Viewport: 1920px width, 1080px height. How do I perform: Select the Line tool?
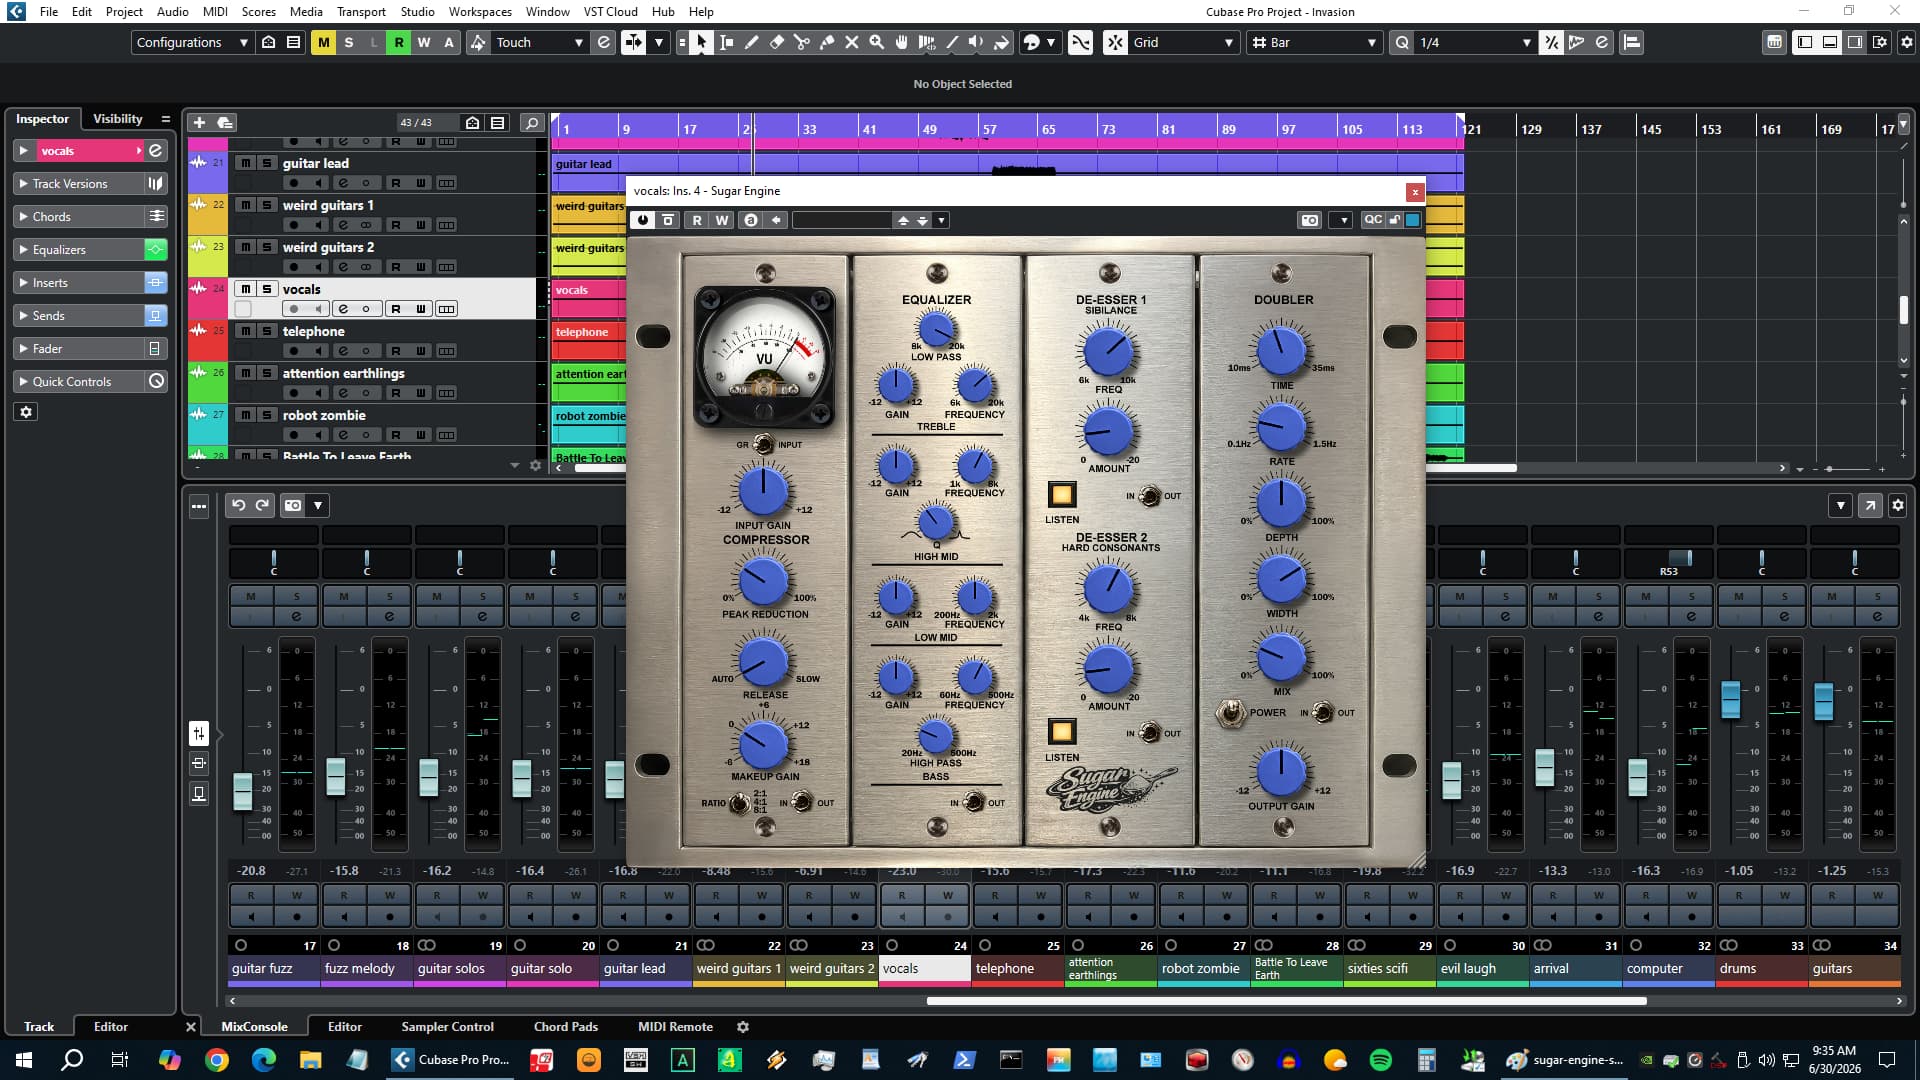951,42
